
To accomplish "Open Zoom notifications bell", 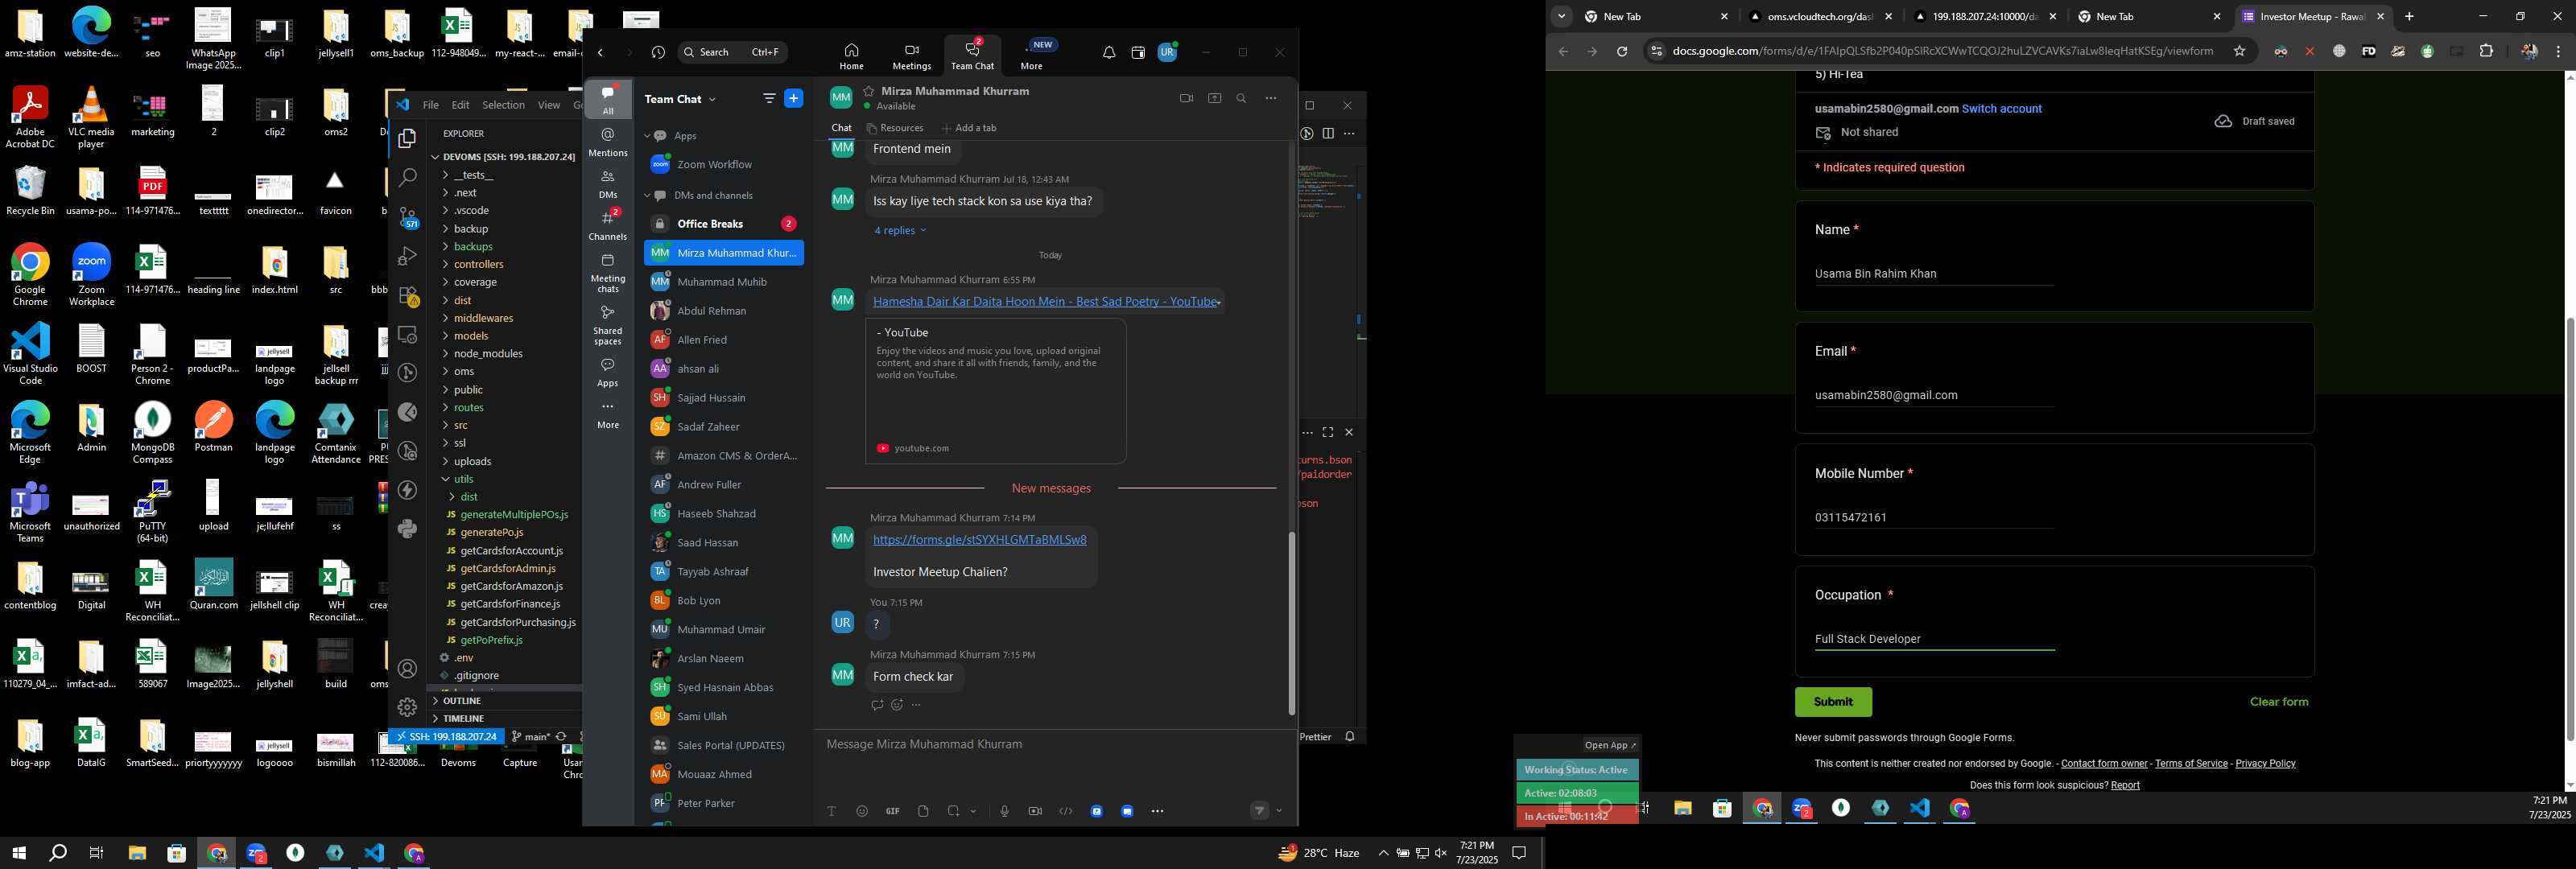I will [1109, 52].
